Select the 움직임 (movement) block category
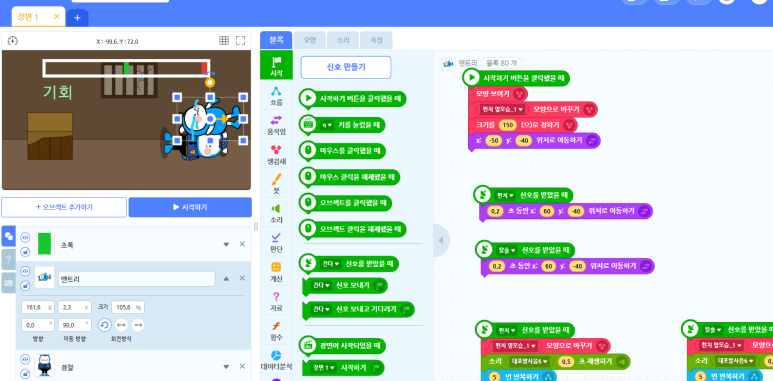Image resolution: width=773 pixels, height=381 pixels. coord(276,126)
